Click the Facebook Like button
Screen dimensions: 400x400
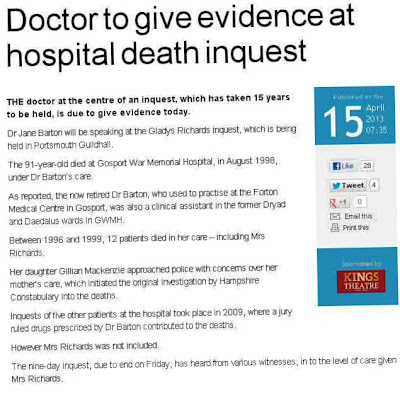pyautogui.click(x=343, y=166)
